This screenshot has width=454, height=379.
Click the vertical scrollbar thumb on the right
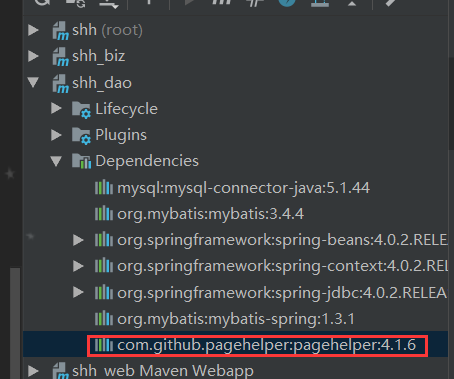[451, 103]
